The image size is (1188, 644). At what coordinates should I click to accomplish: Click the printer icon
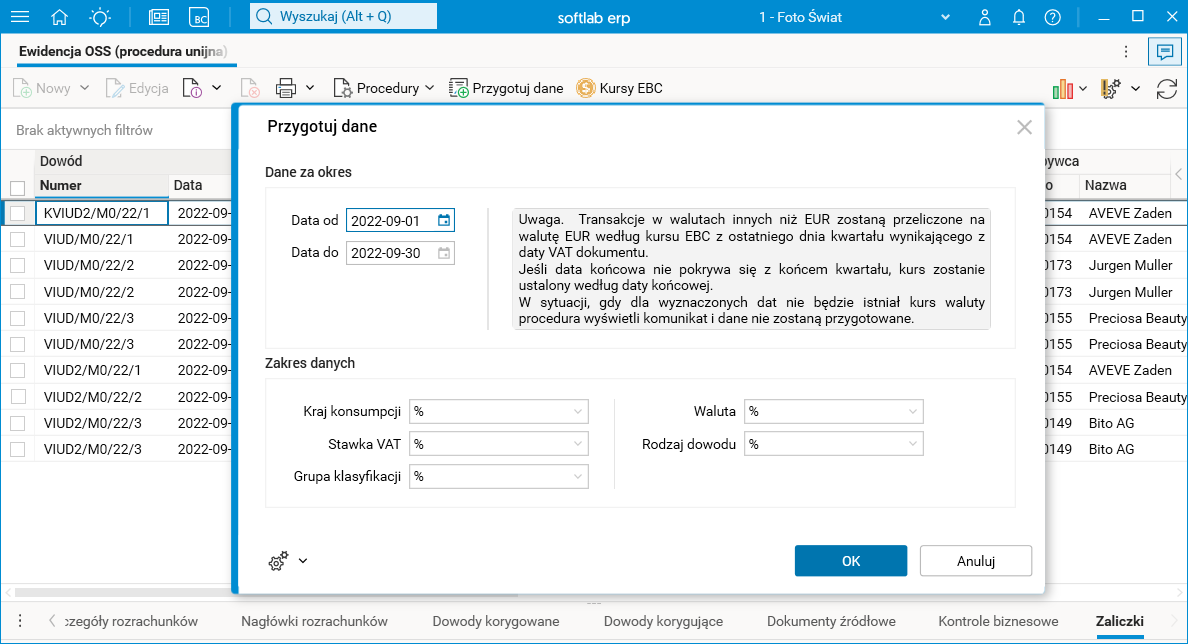(286, 89)
